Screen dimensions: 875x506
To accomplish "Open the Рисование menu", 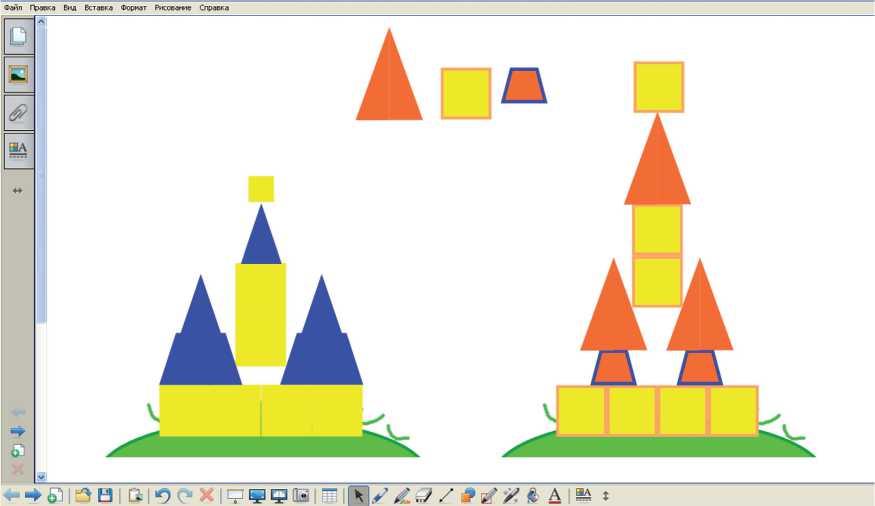I will [x=173, y=8].
